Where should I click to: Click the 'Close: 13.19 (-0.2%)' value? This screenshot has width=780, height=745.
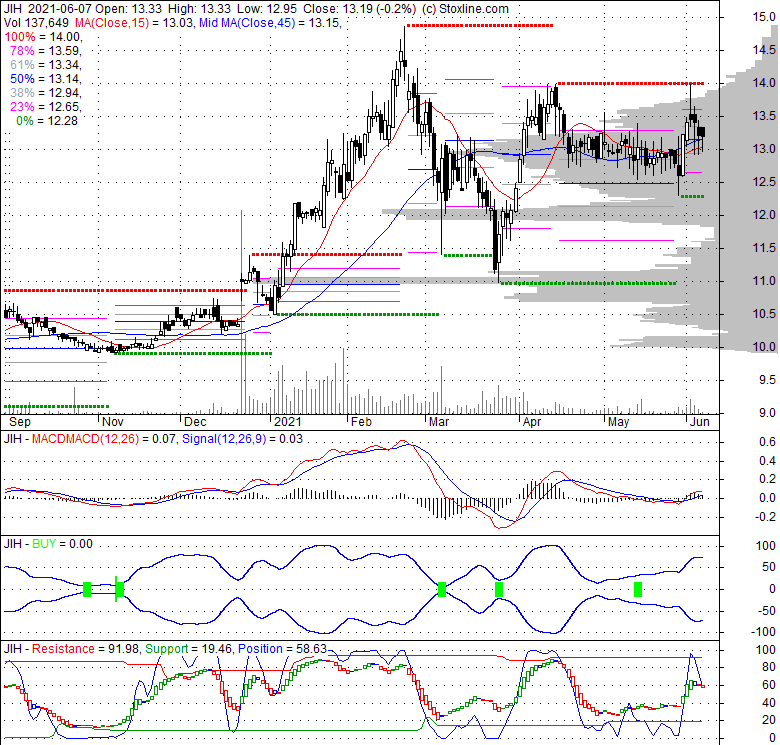click(359, 9)
